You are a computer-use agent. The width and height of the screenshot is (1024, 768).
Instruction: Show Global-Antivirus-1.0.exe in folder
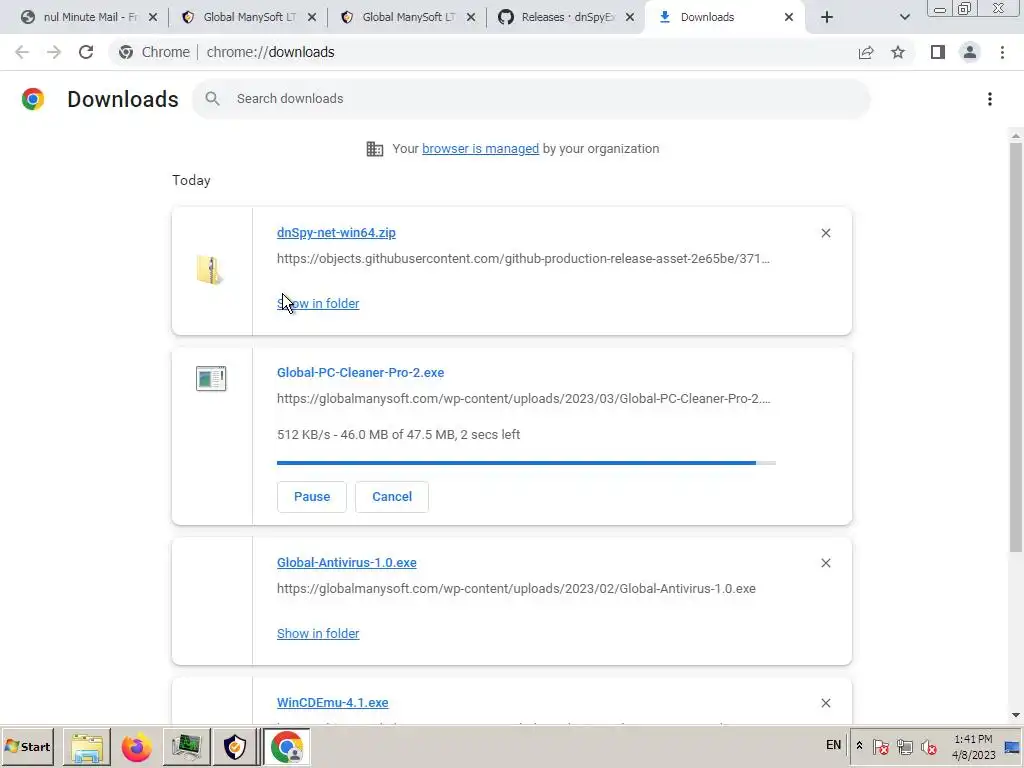(x=318, y=633)
